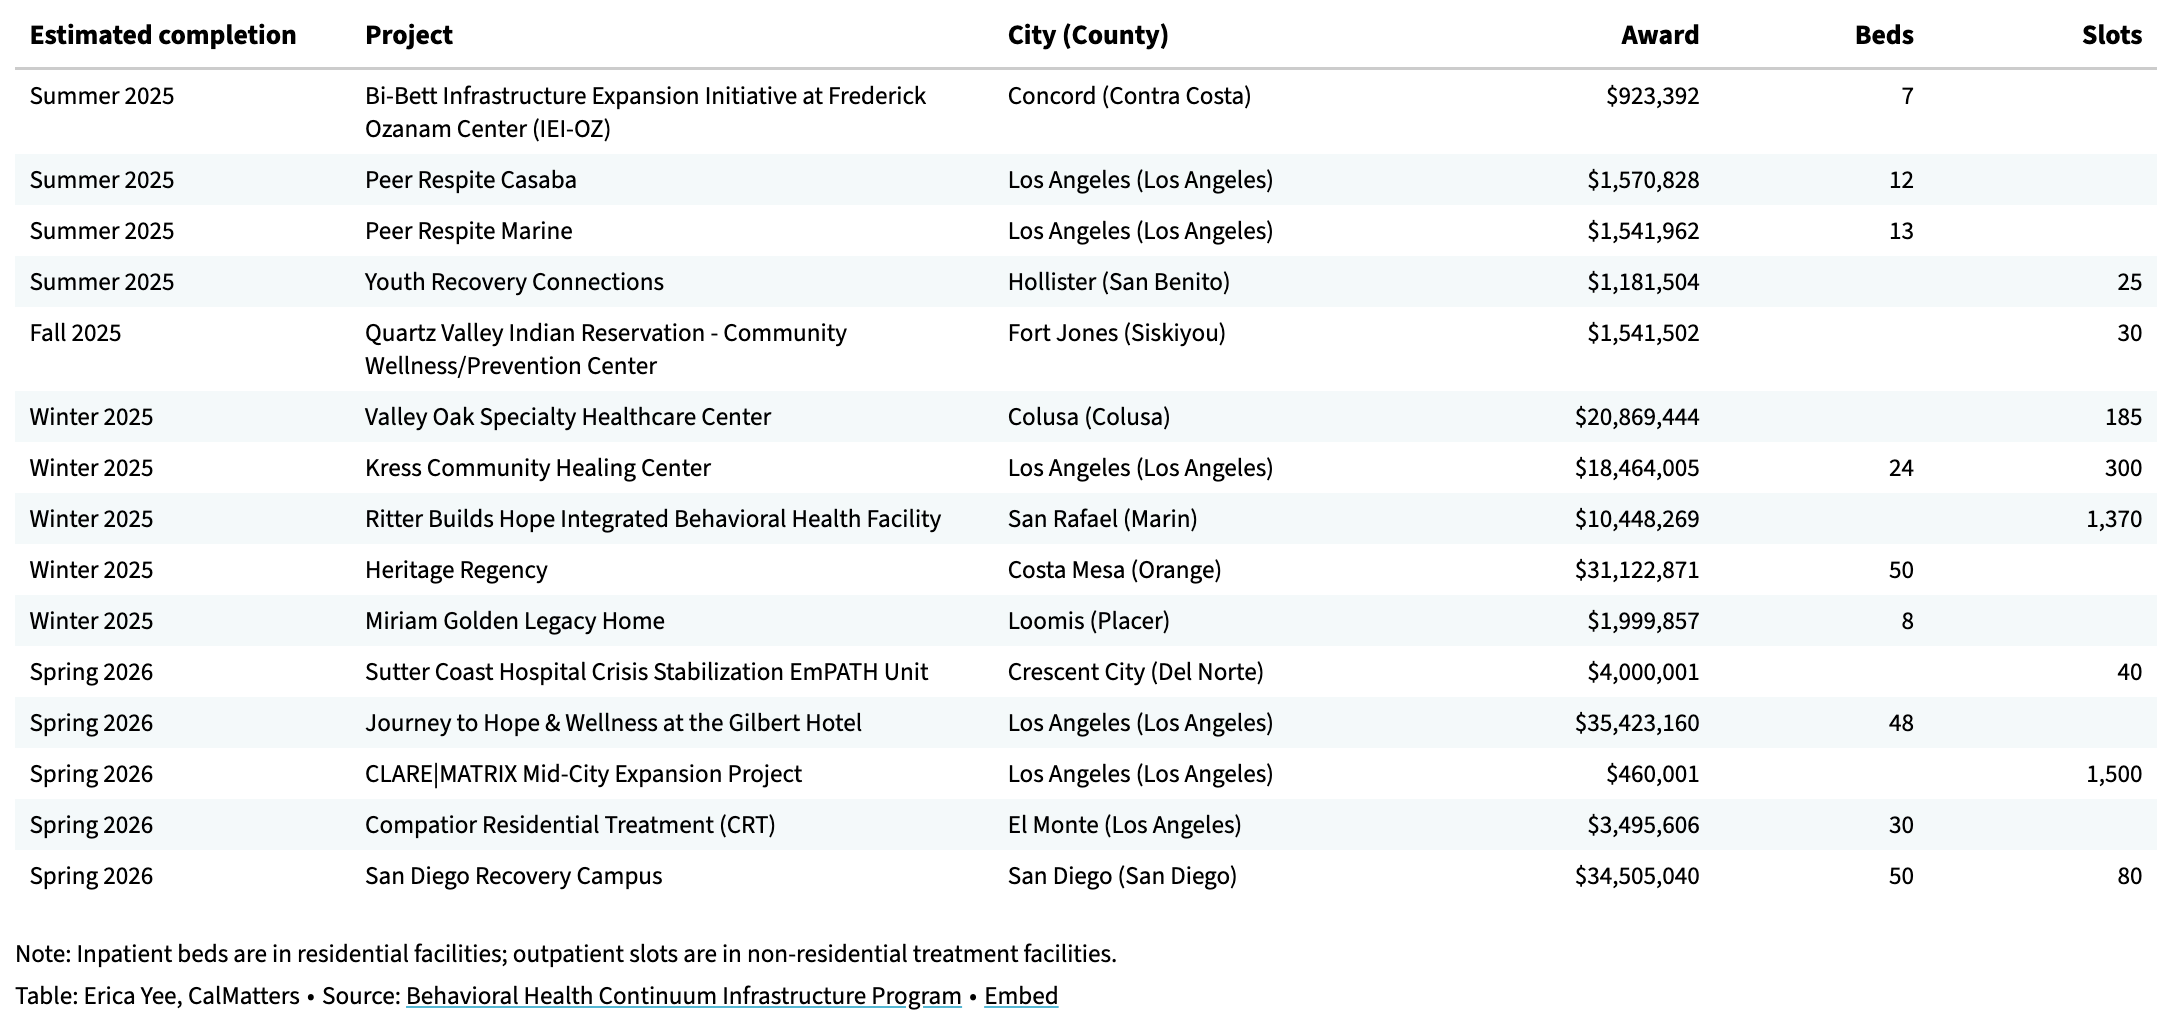Image resolution: width=2176 pixels, height=1026 pixels.
Task: Click the Beds column header
Action: click(1883, 35)
